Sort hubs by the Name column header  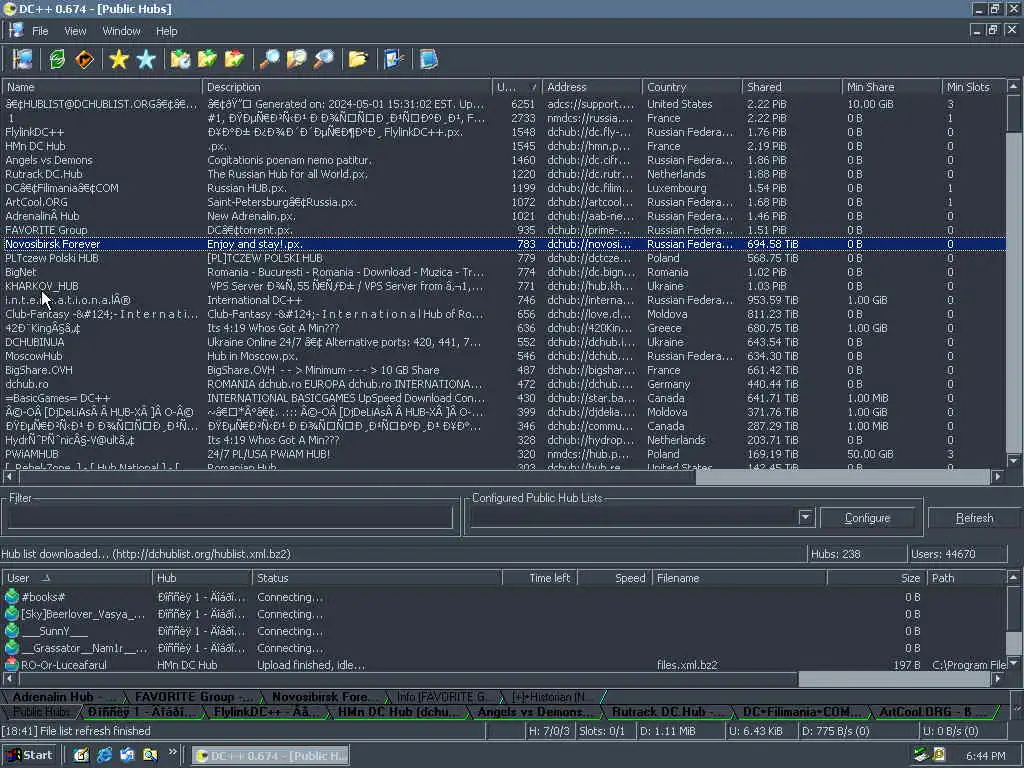[102, 87]
